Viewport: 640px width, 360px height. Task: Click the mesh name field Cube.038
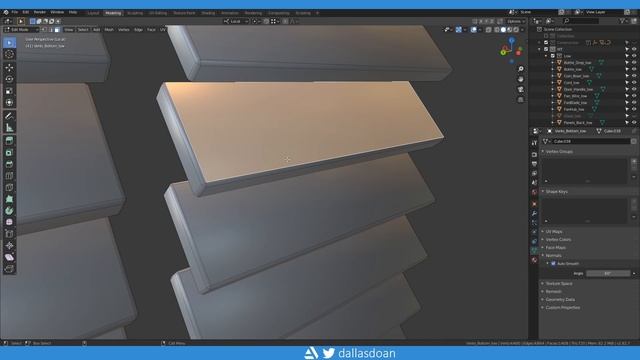[591, 141]
